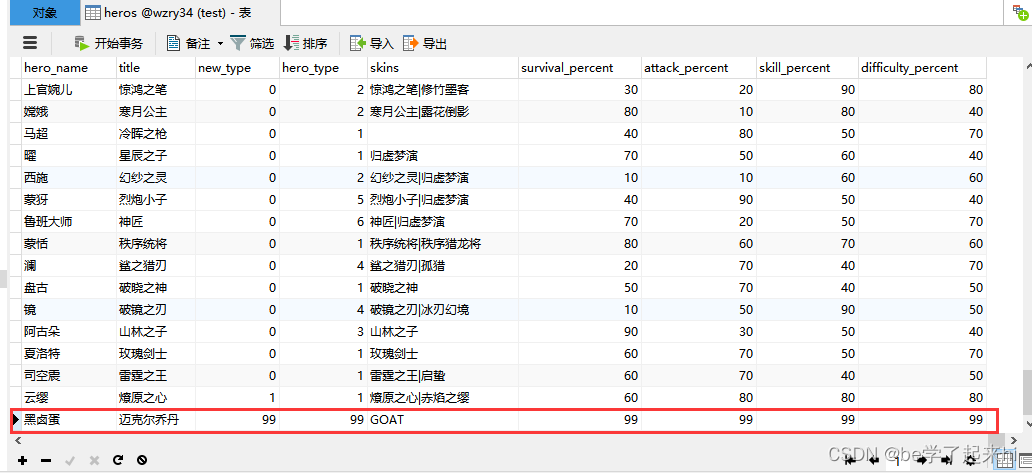This screenshot has width=1032, height=473.
Task: Click the add-object icon at top right
Action: [1021, 11]
